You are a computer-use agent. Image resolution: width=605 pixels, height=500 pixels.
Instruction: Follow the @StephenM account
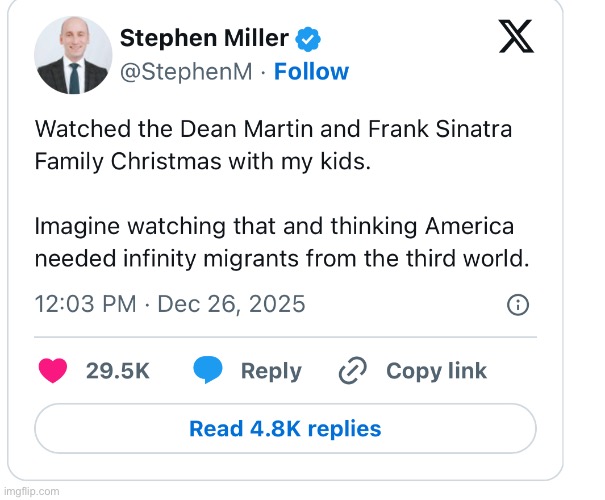click(x=311, y=72)
